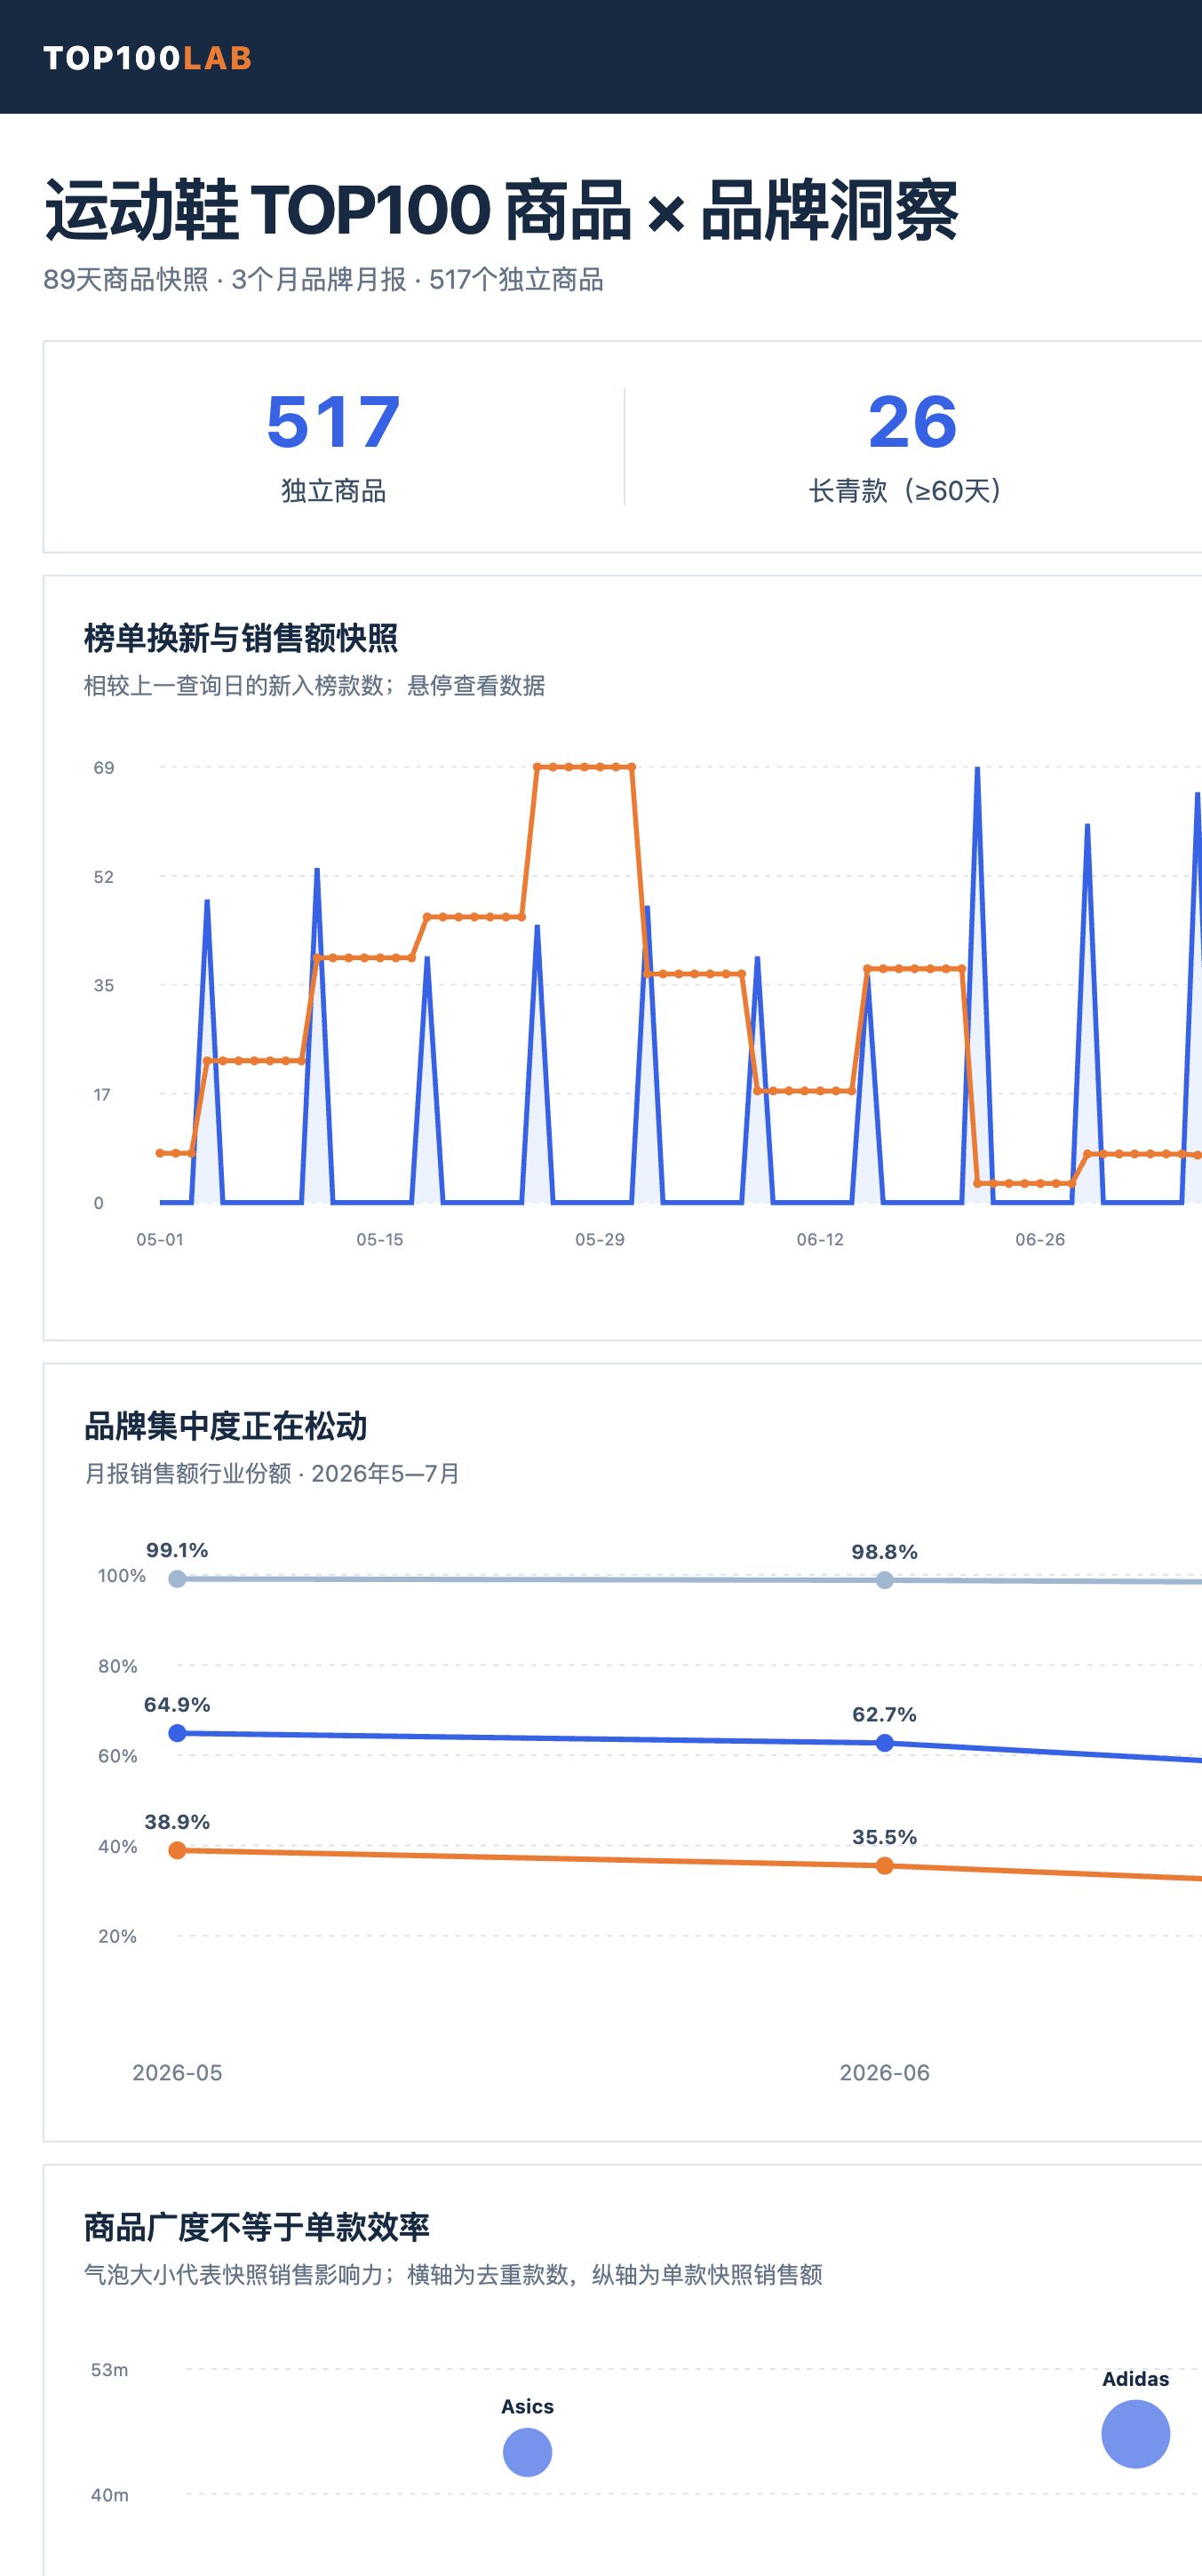Click the 53m y-axis tick label
Image resolution: width=1202 pixels, height=2576 pixels.
tap(109, 2370)
